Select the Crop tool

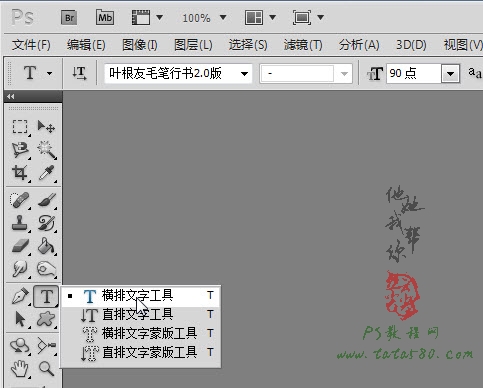pyautogui.click(x=20, y=173)
